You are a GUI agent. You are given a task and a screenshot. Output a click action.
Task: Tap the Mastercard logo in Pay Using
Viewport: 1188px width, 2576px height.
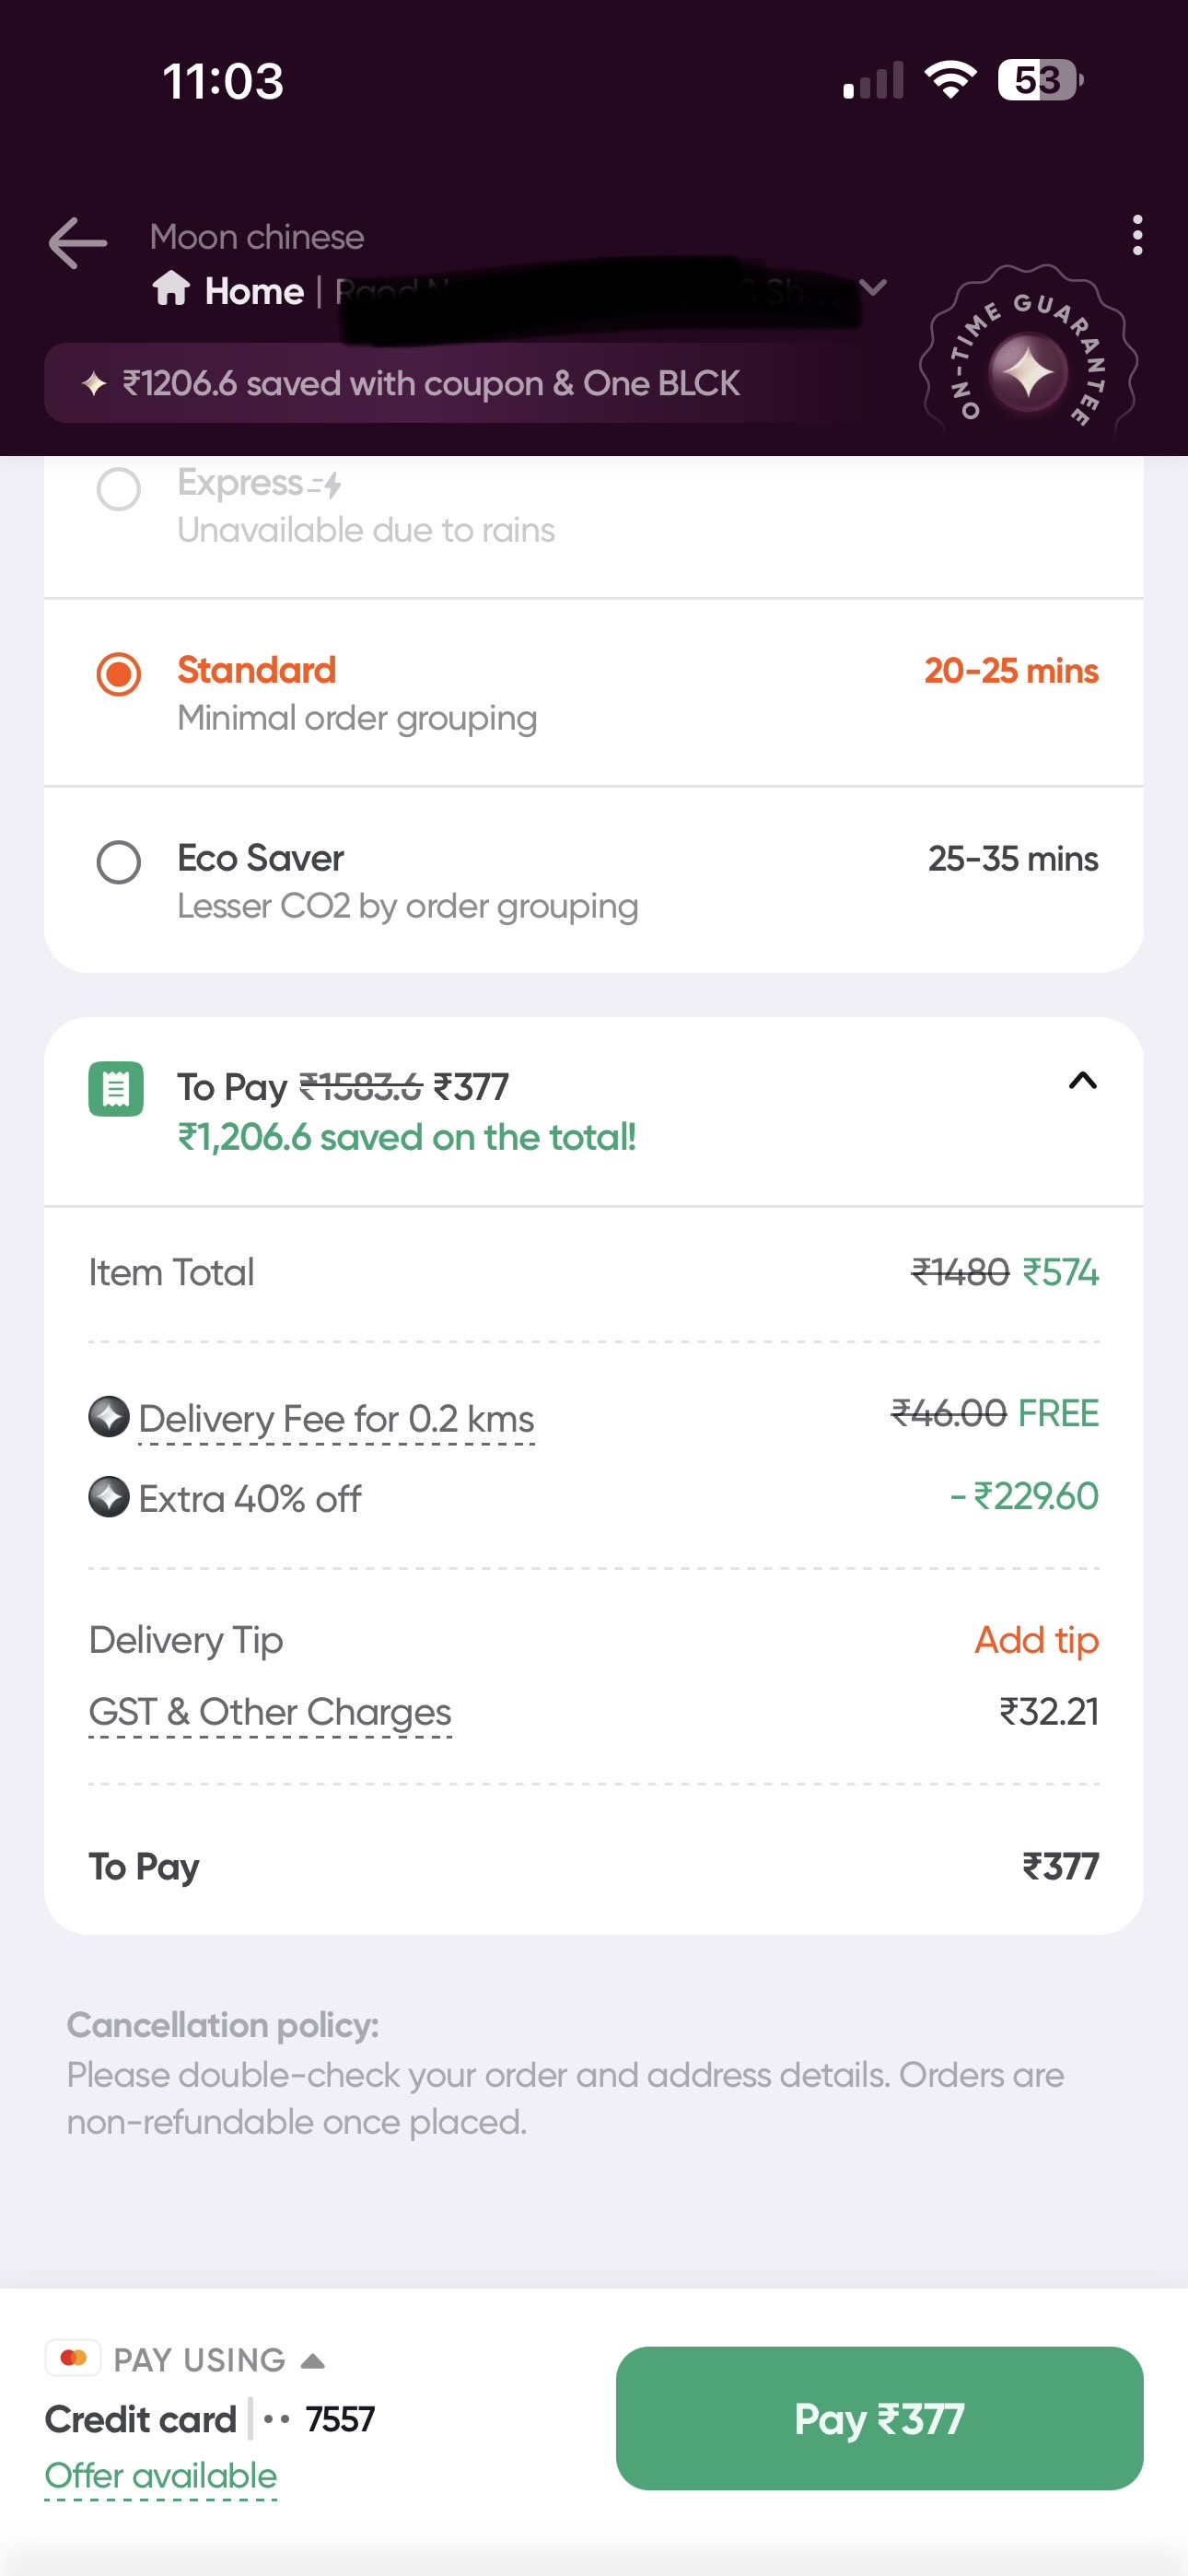pos(73,2357)
